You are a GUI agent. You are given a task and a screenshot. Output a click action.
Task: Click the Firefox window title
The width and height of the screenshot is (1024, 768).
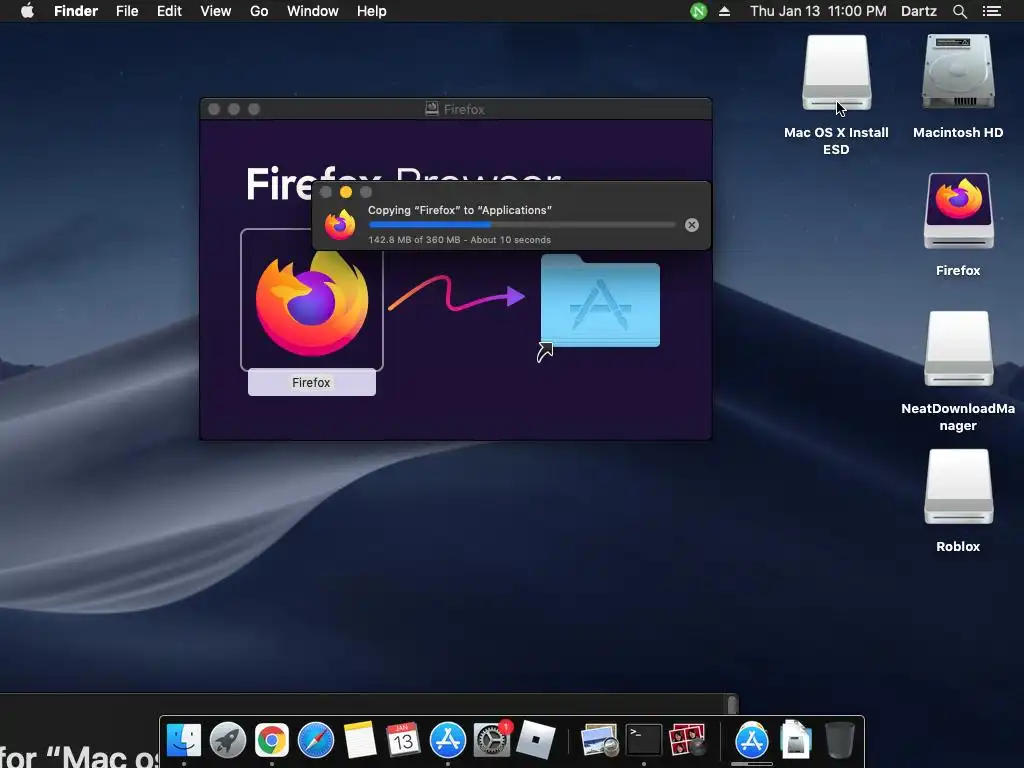point(464,110)
